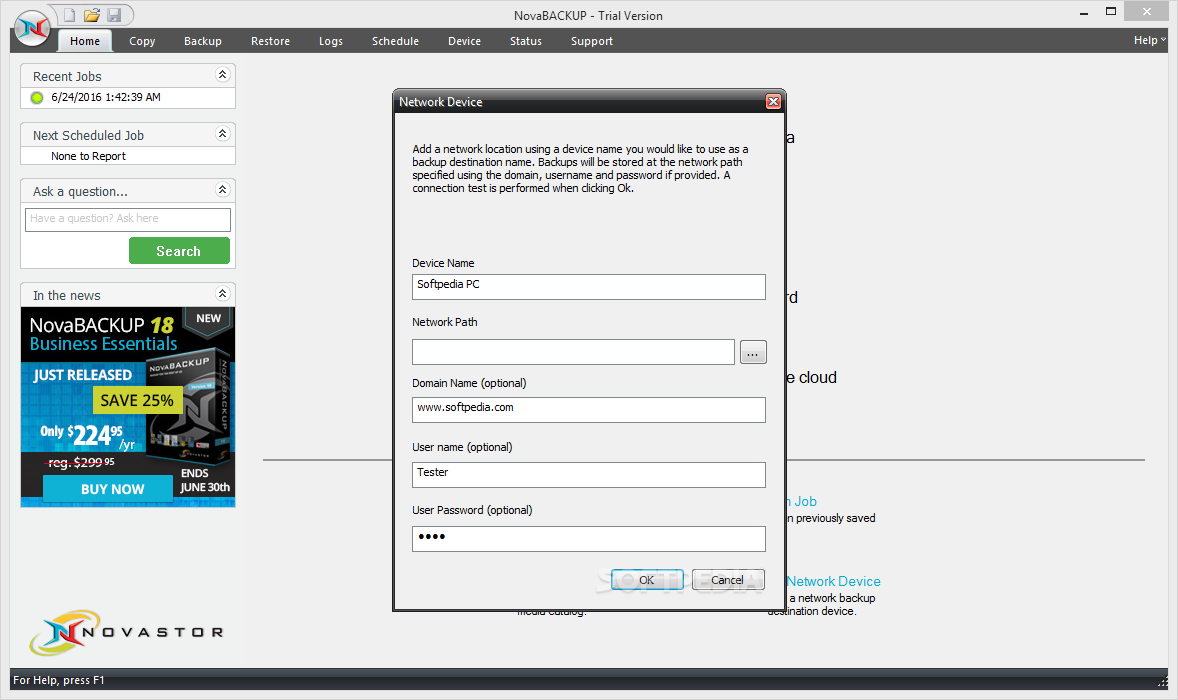Click the User name field
The height and width of the screenshot is (700, 1178).
[588, 475]
